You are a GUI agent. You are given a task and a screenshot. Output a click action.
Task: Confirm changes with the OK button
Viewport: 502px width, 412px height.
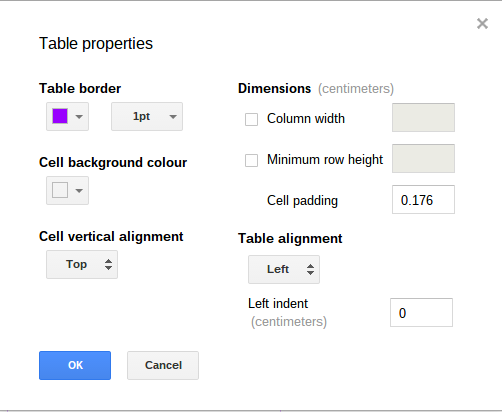pyautogui.click(x=75, y=365)
